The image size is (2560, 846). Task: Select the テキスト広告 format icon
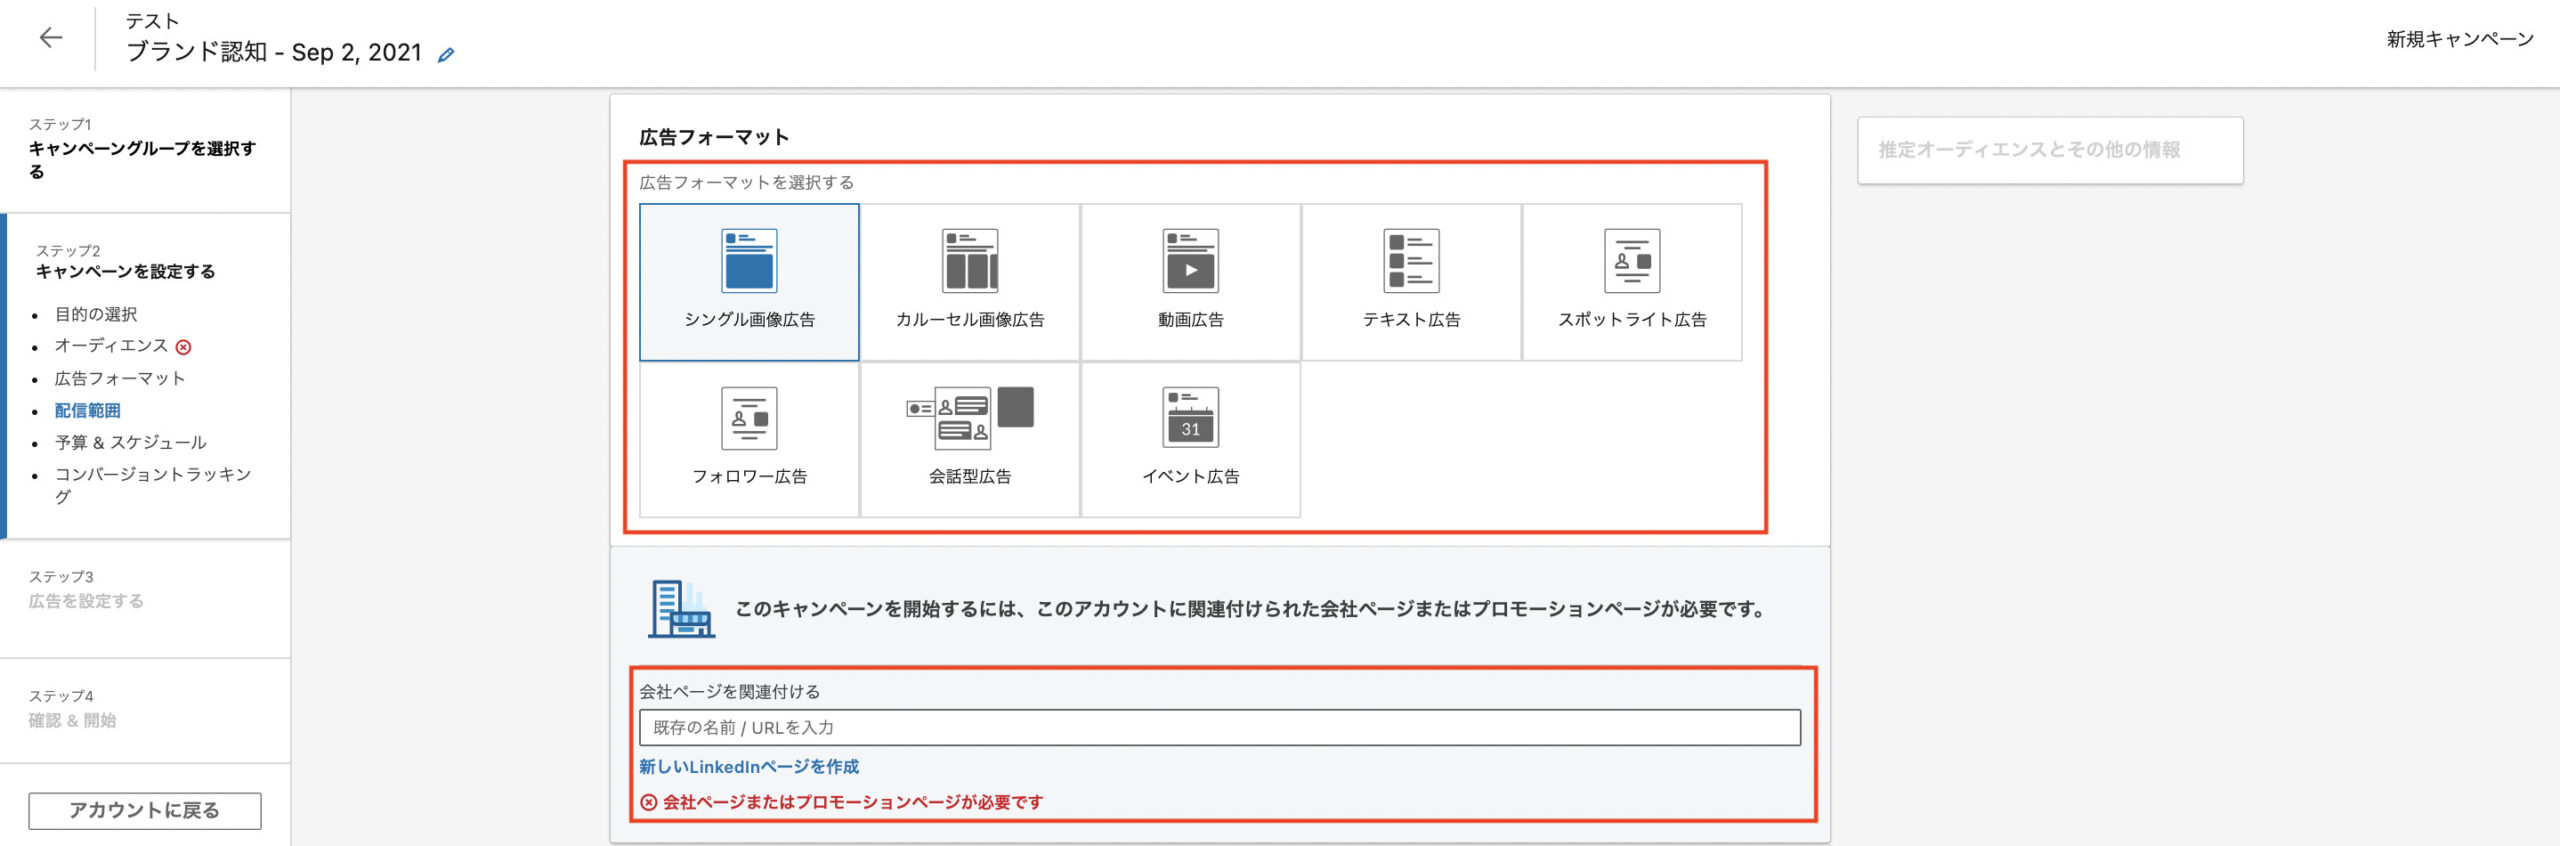point(1411,261)
